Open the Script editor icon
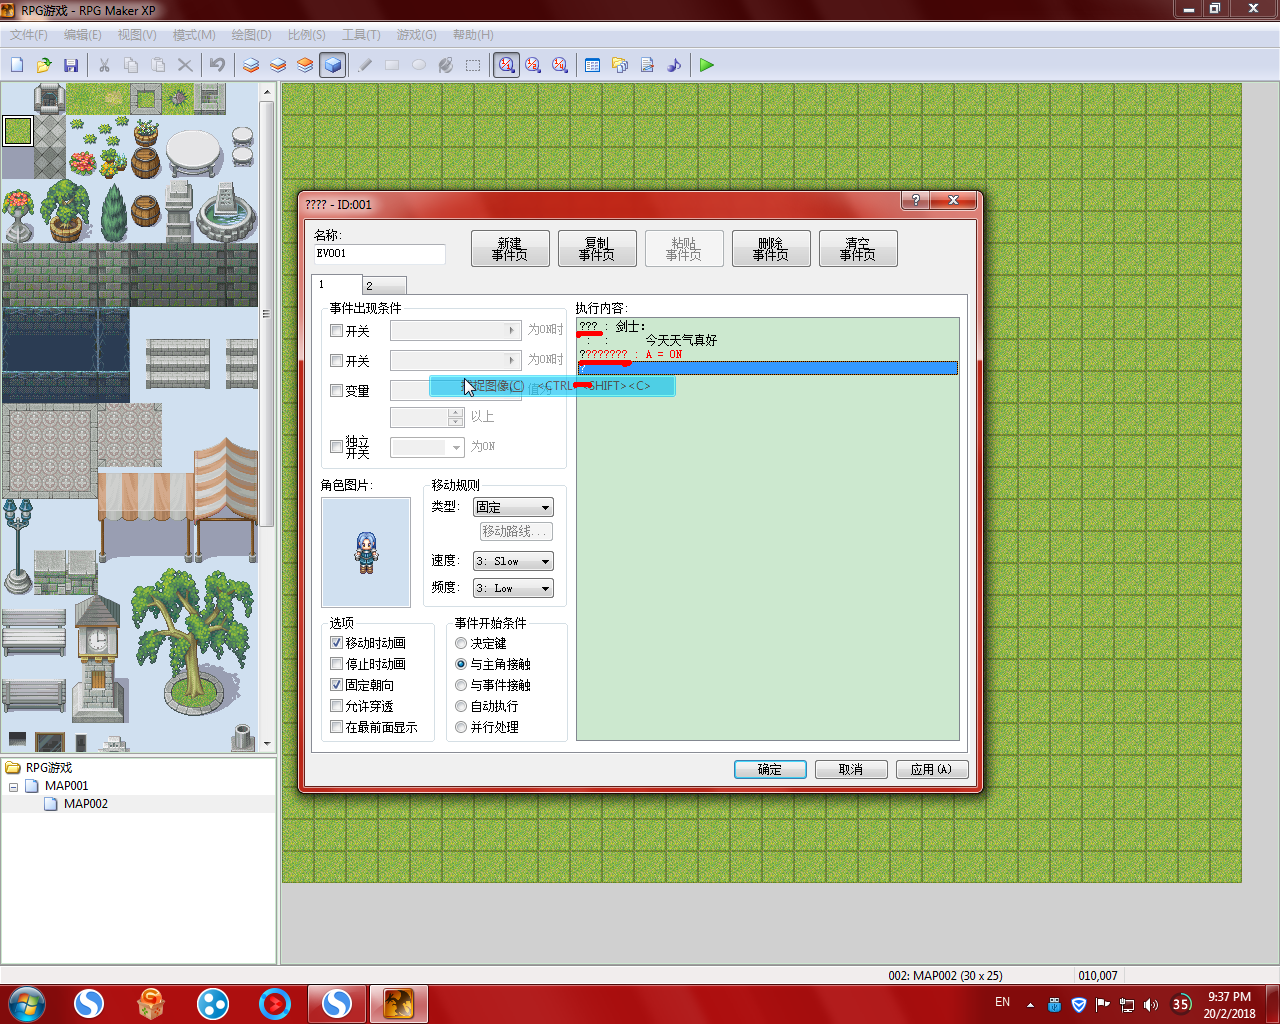The height and width of the screenshot is (1024, 1280). [647, 65]
